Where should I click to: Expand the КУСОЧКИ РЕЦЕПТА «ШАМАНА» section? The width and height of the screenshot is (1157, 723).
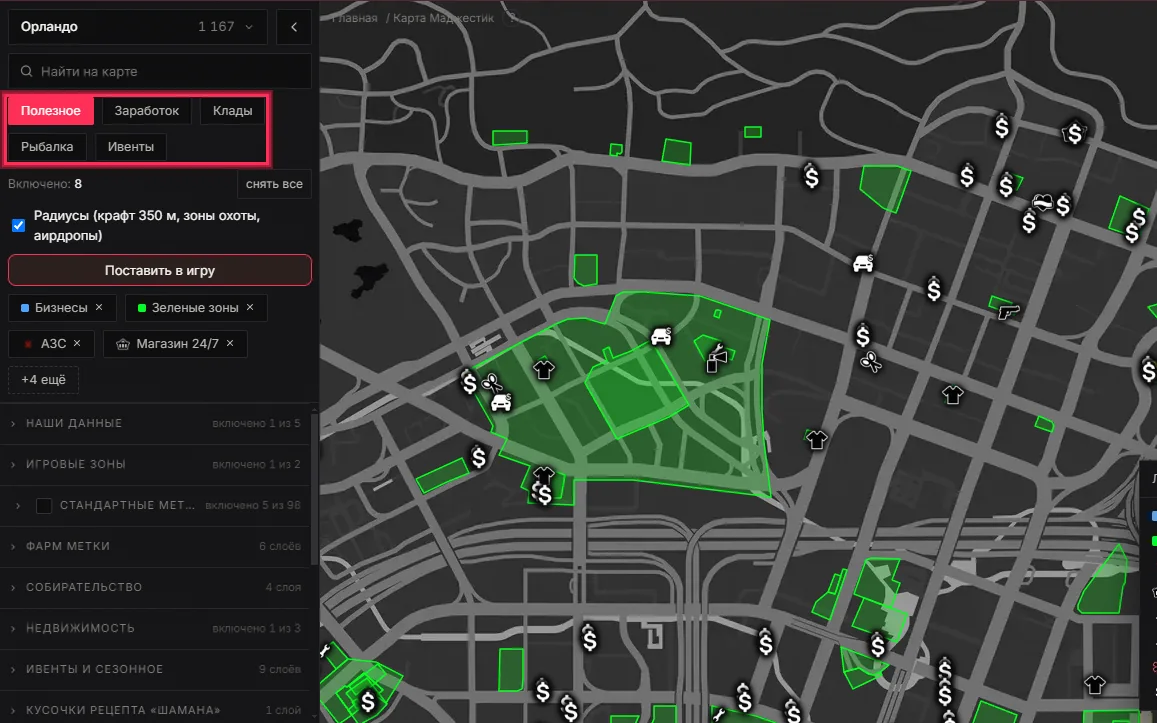click(155, 710)
